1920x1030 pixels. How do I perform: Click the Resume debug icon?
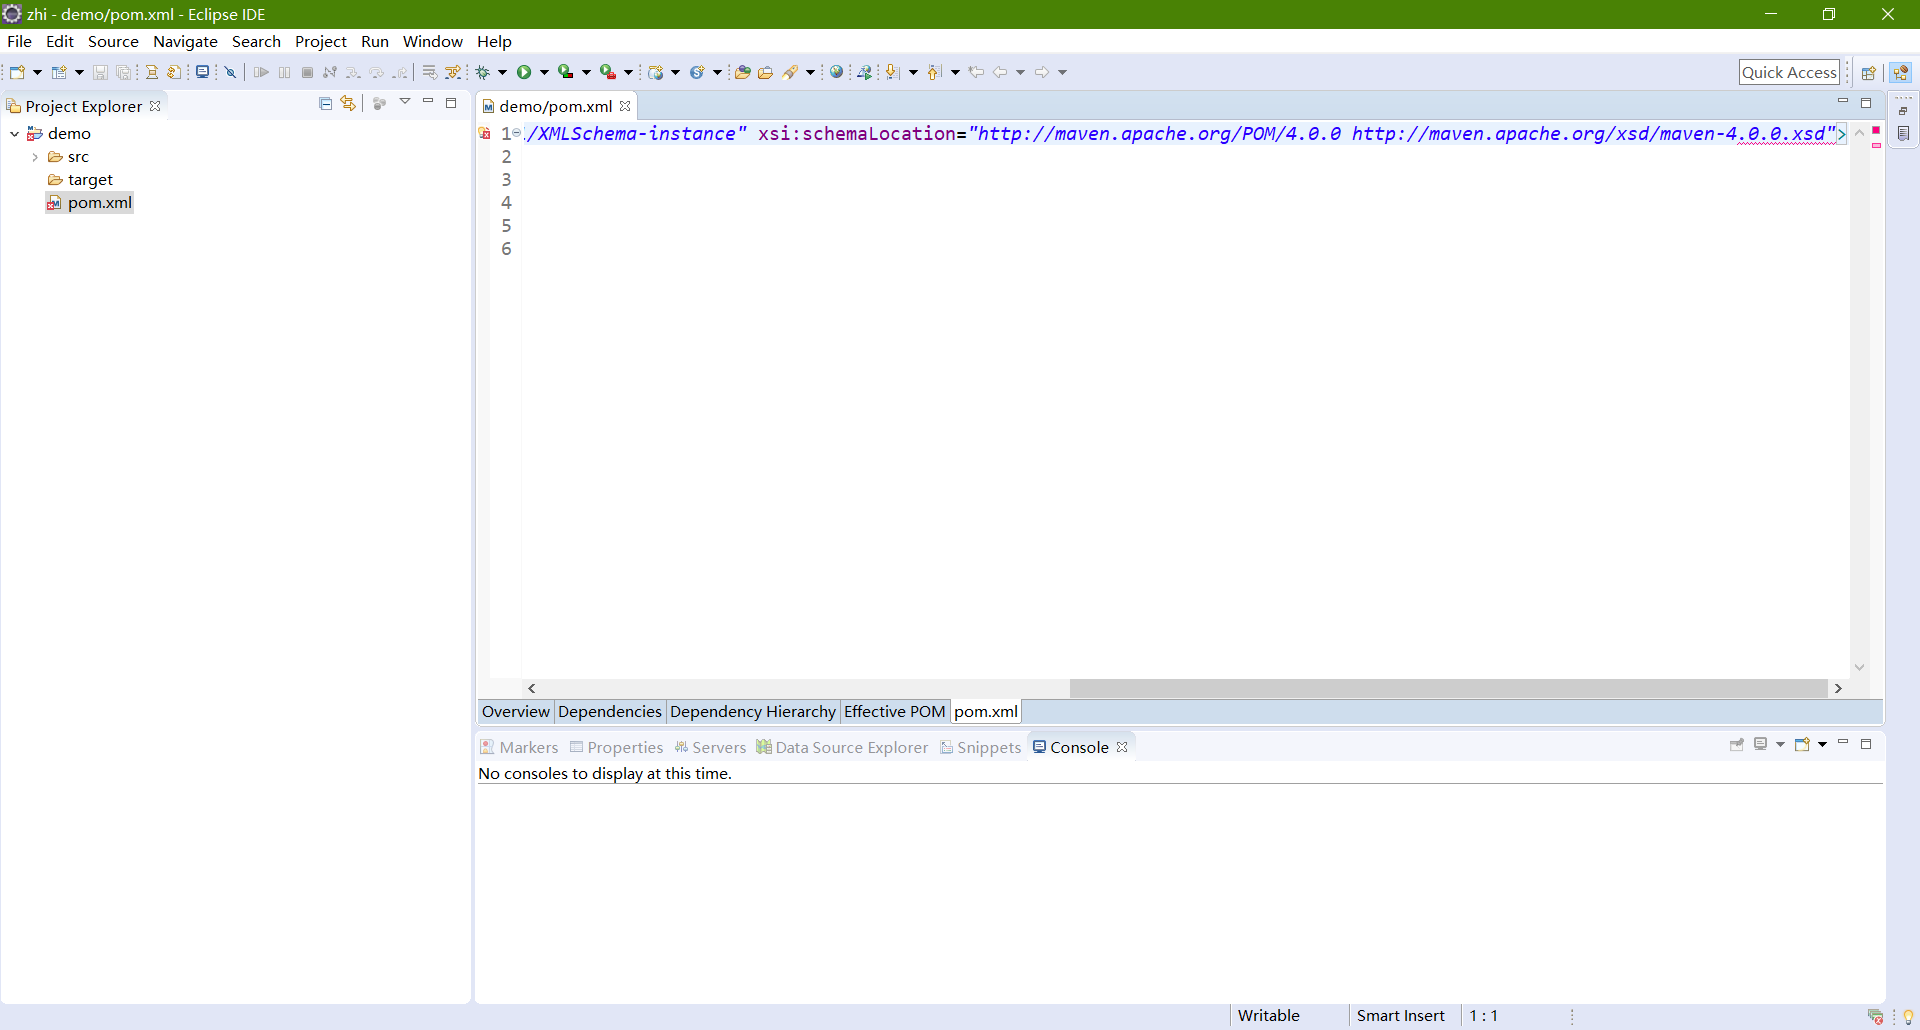[261, 72]
